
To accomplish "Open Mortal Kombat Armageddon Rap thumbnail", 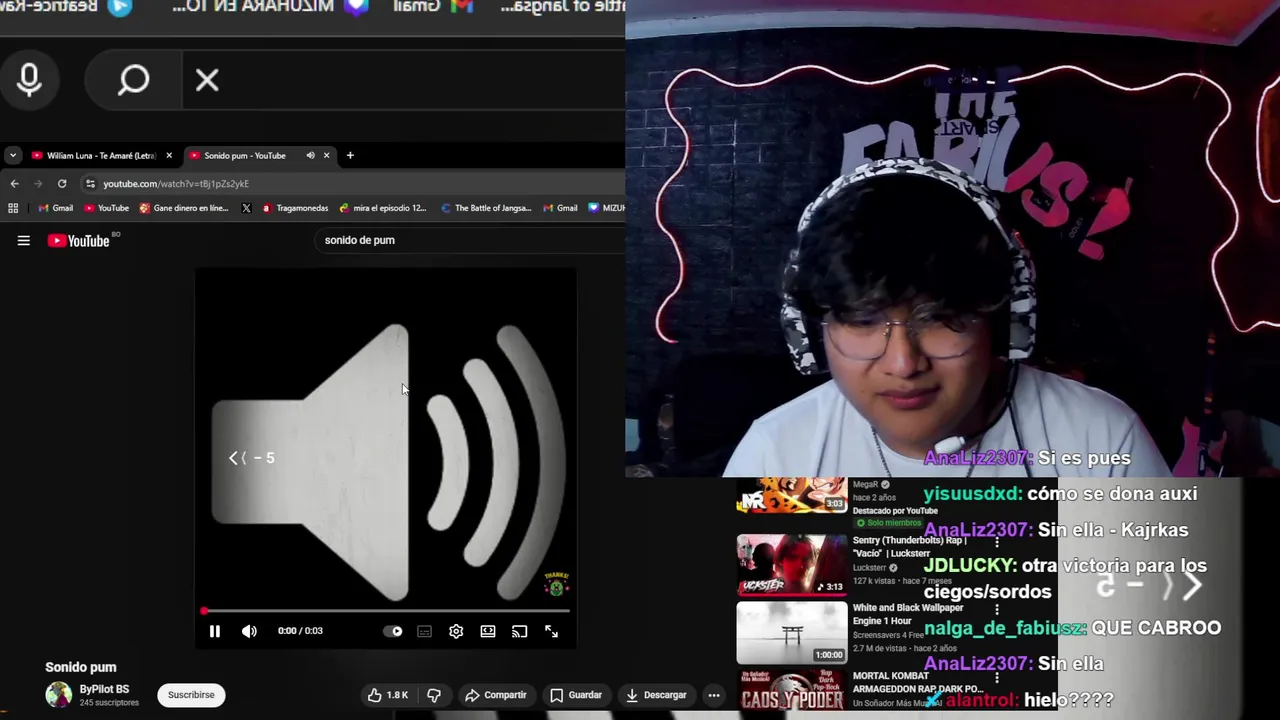I will coord(791,692).
